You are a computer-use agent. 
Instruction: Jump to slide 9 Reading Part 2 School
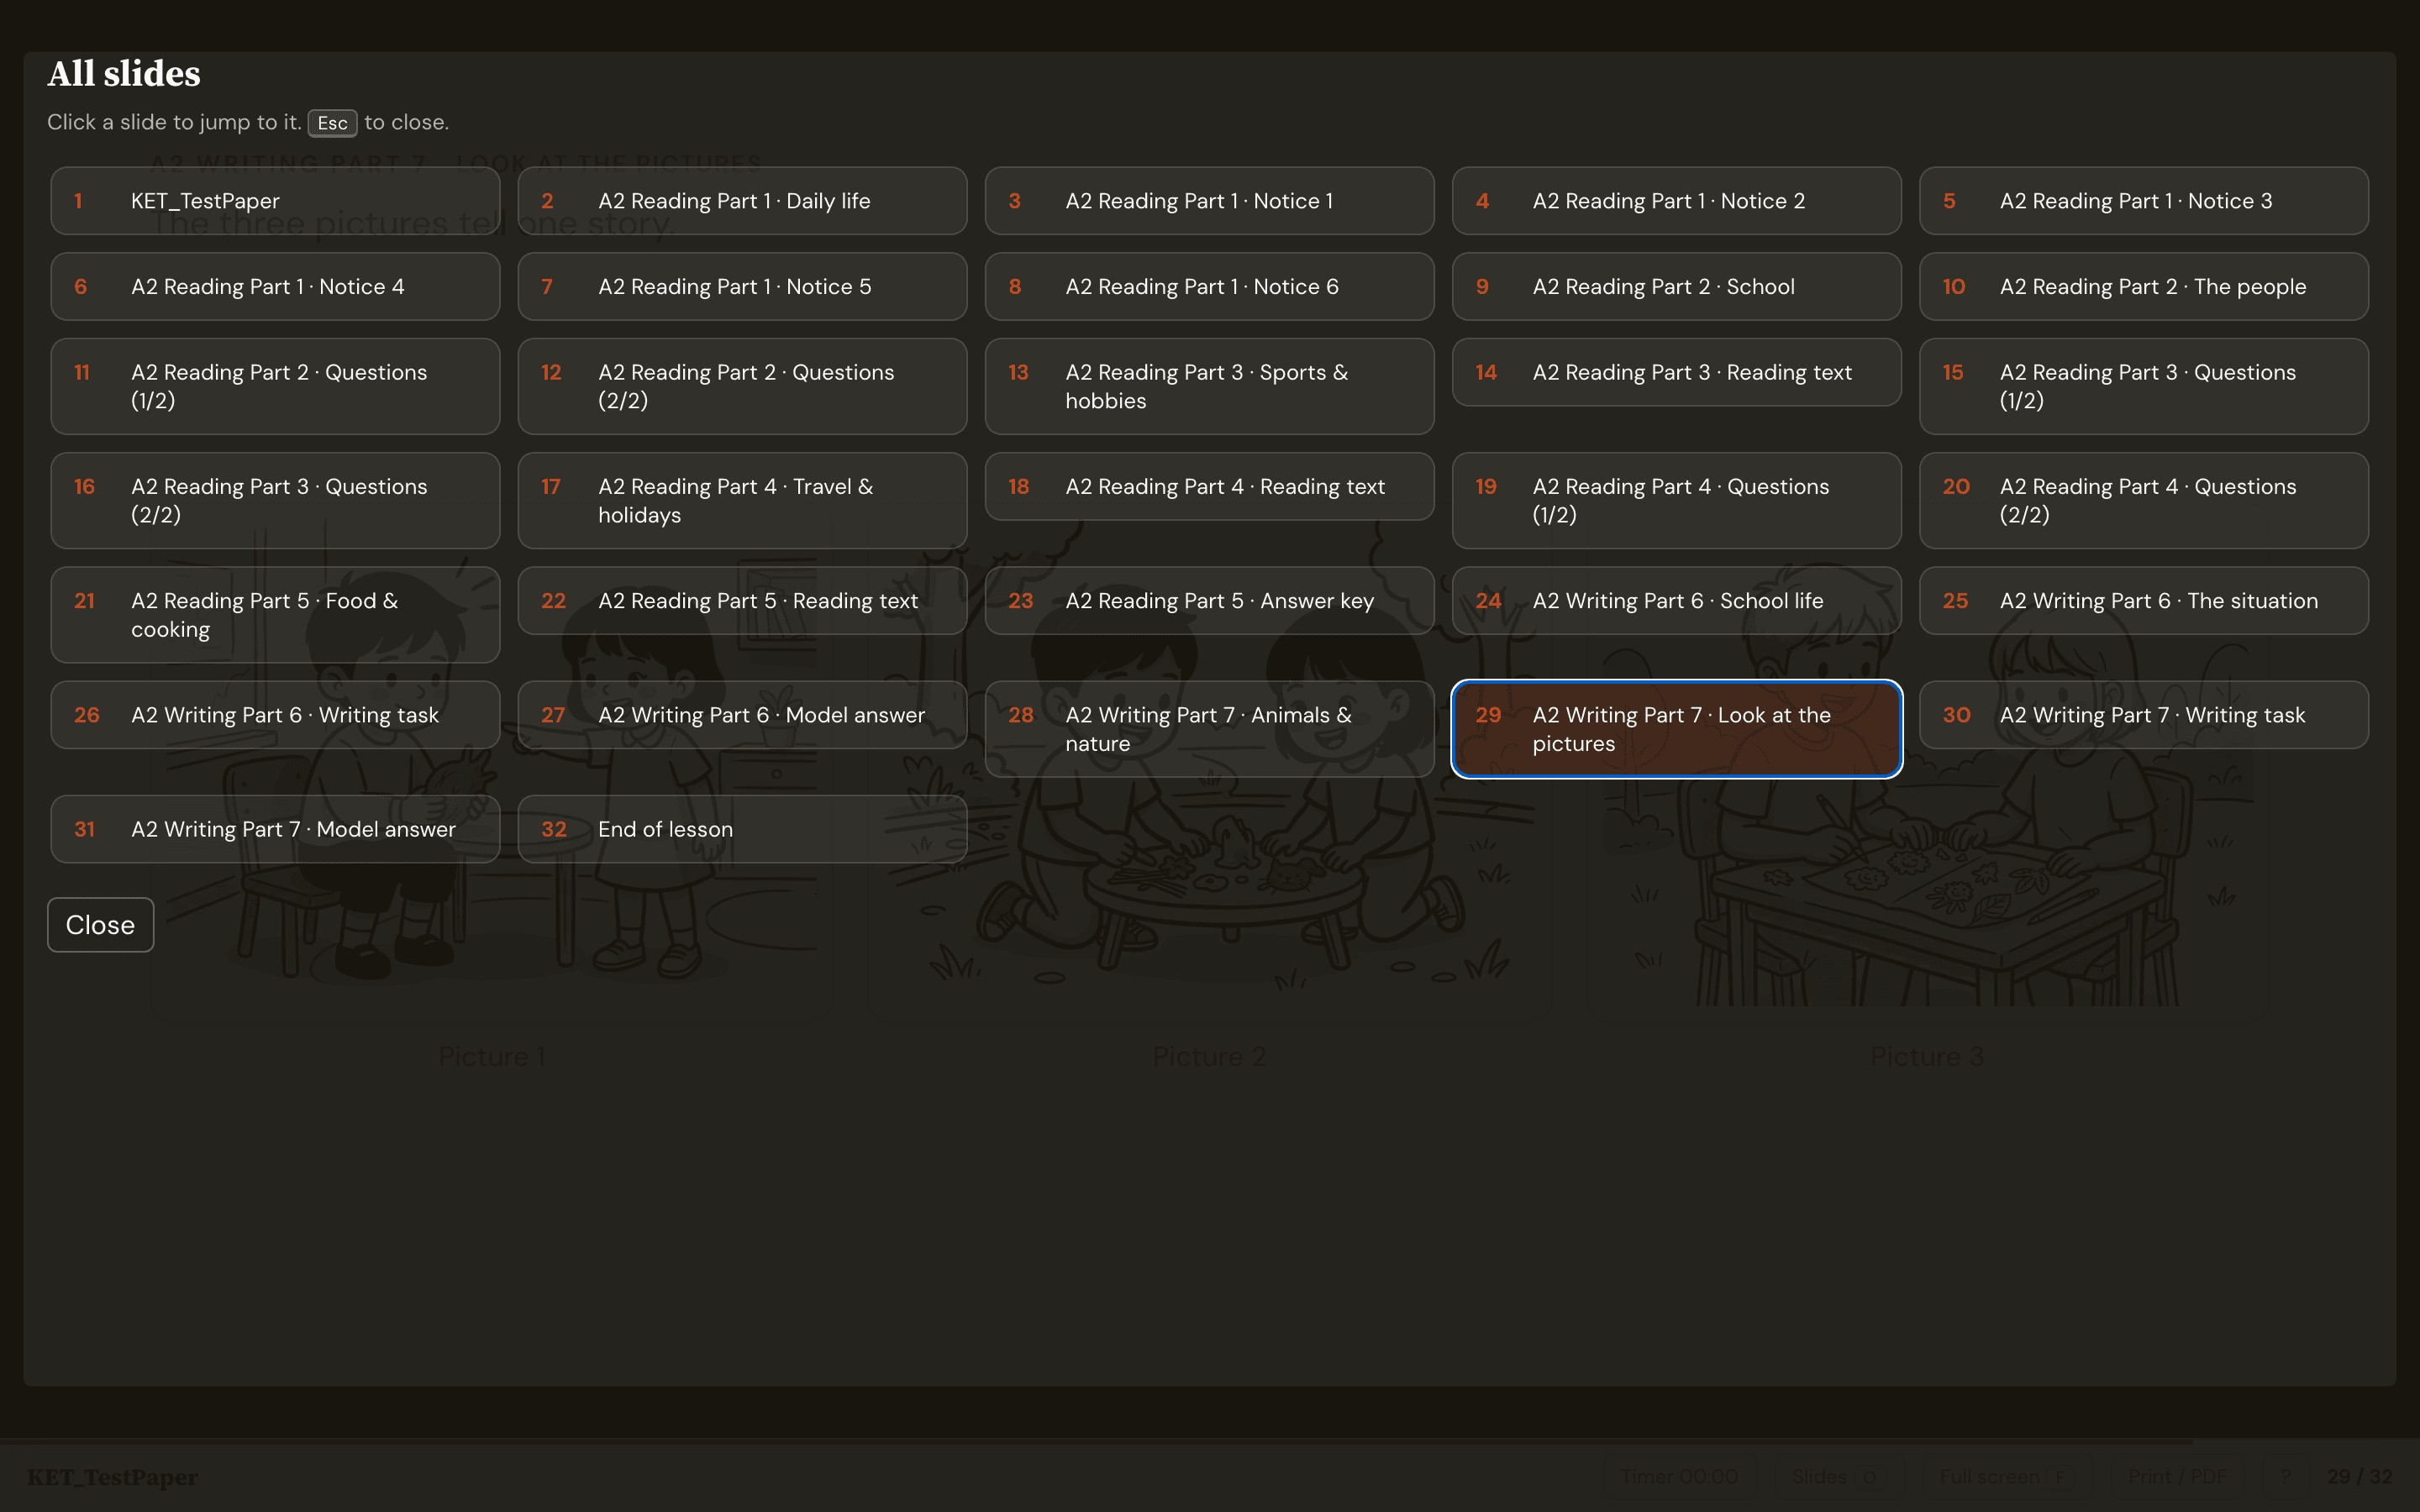pos(1676,287)
